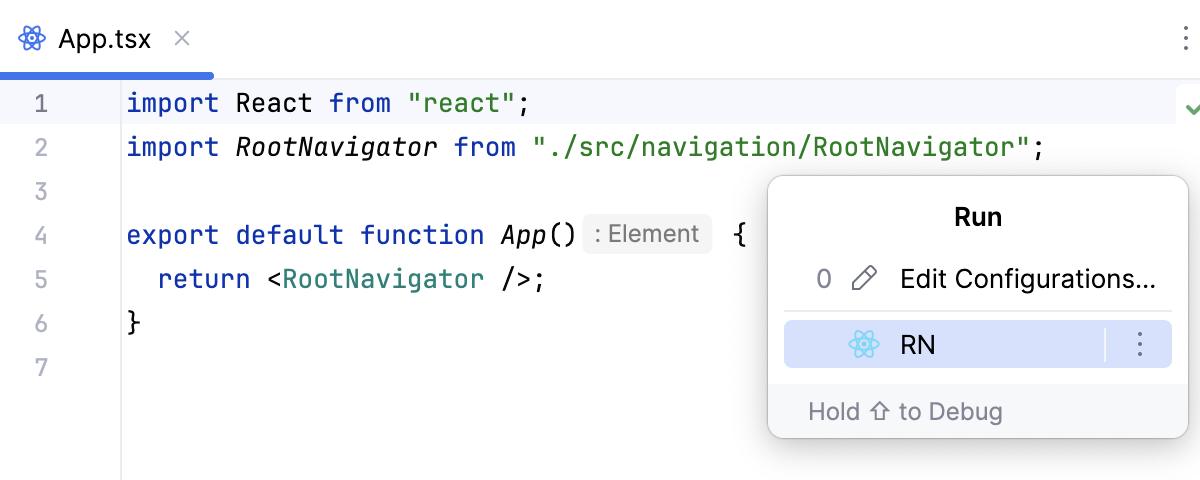The height and width of the screenshot is (480, 1200).
Task: Close the App.tsx editor tab
Action: (182, 39)
